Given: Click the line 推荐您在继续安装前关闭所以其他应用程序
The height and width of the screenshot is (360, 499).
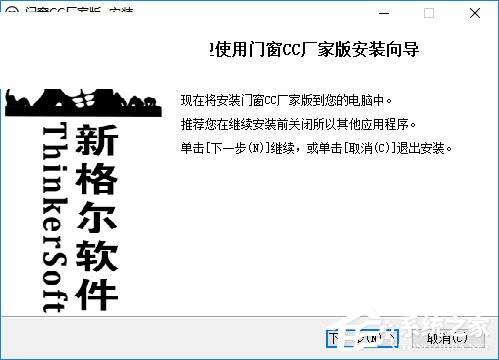Looking at the screenshot, I should (298, 124).
